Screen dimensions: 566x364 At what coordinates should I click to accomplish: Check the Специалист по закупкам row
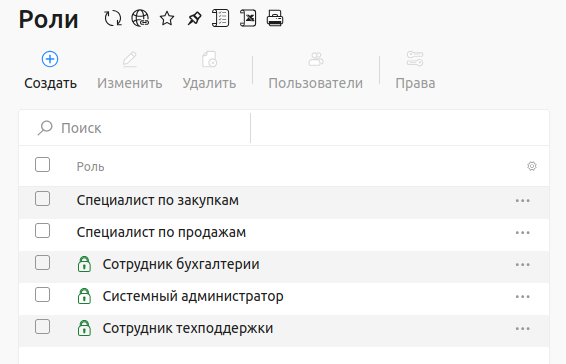tap(43, 199)
